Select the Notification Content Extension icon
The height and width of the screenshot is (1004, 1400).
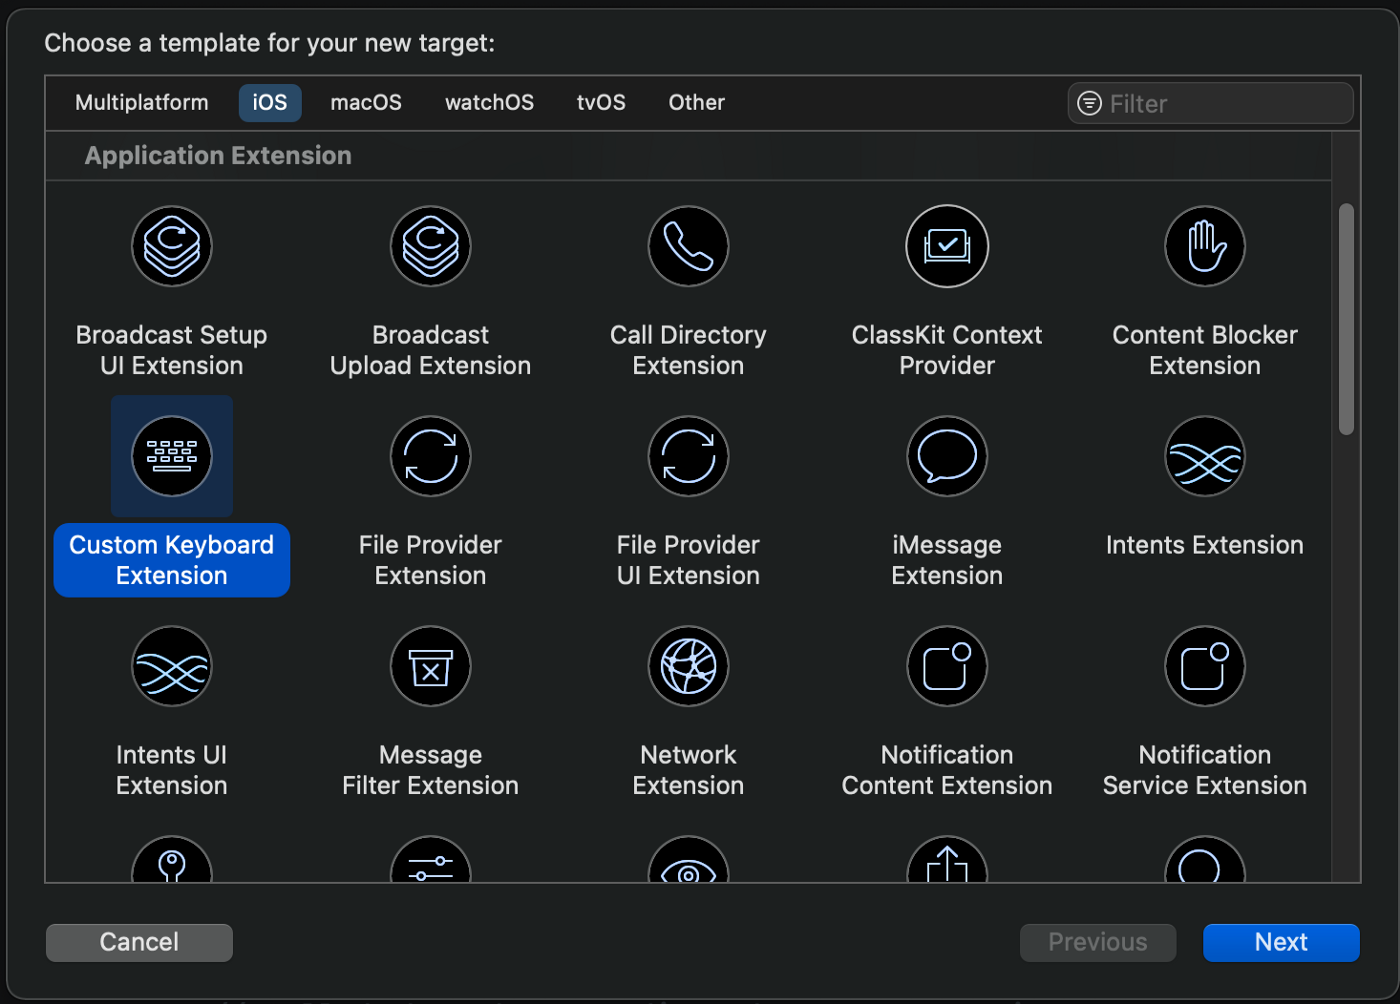point(947,666)
